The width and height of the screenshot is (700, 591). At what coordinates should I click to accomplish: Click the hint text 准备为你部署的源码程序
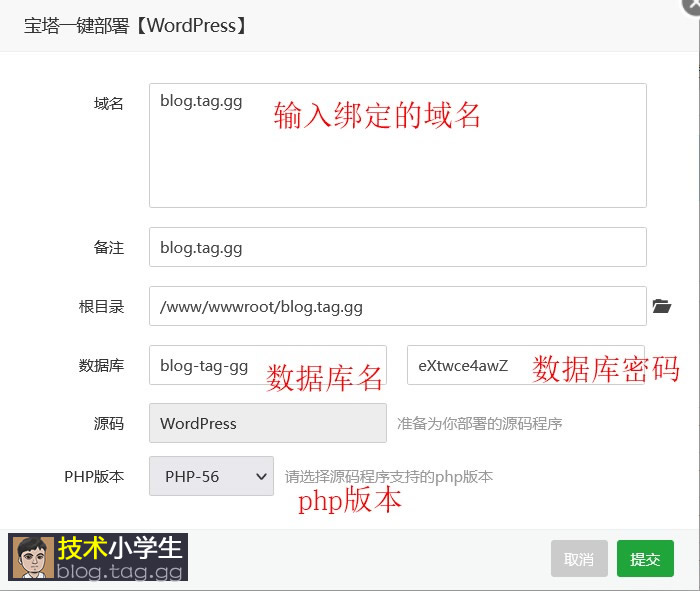coord(479,423)
